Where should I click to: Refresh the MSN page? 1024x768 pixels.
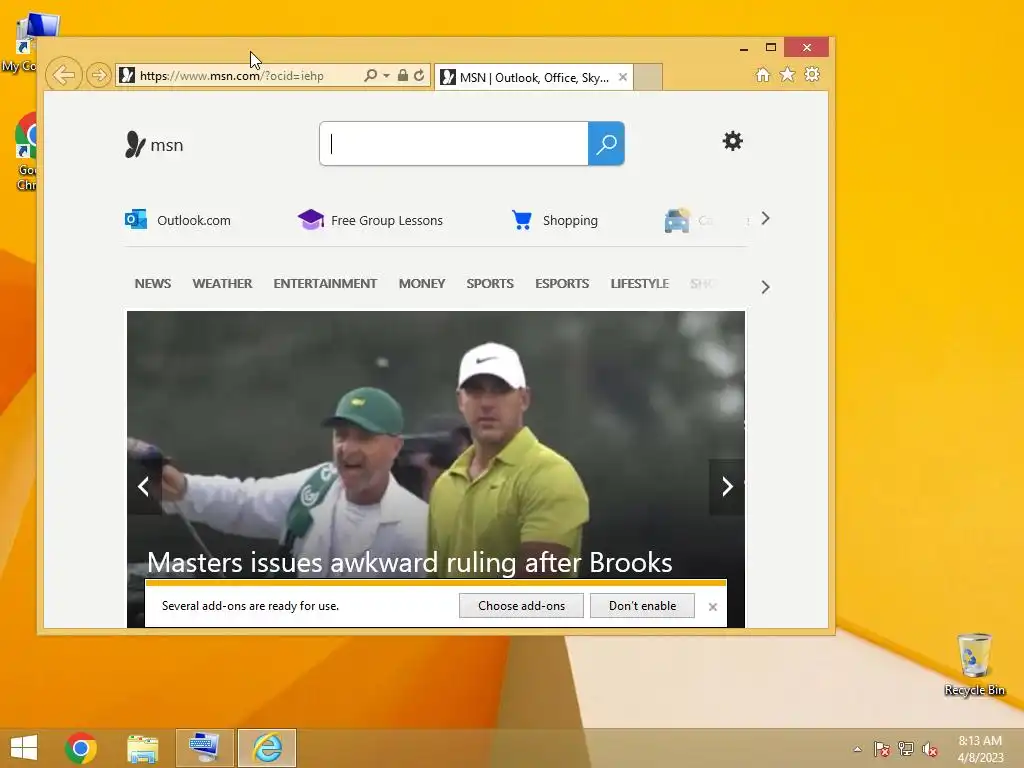(419, 75)
